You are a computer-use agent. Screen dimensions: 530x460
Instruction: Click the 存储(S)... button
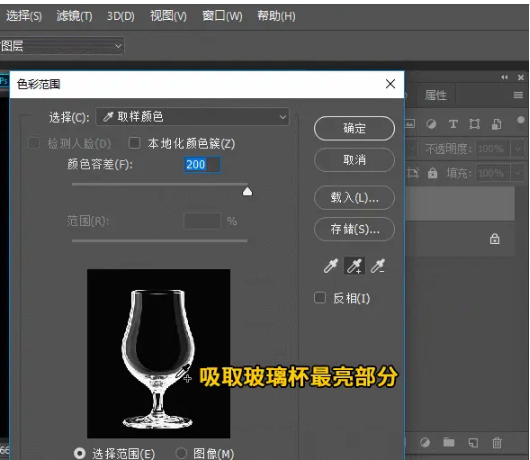point(354,229)
